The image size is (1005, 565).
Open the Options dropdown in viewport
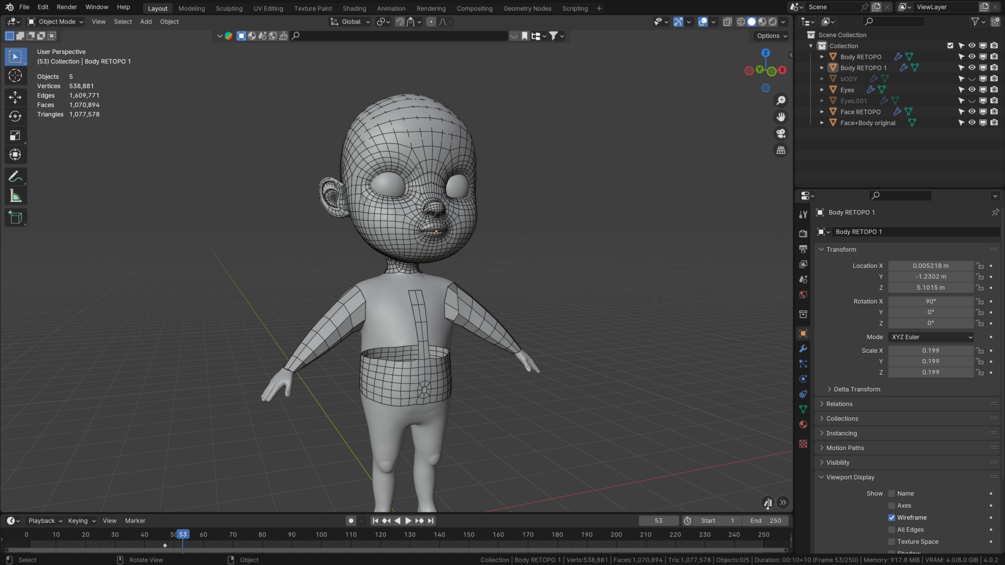tap(771, 36)
